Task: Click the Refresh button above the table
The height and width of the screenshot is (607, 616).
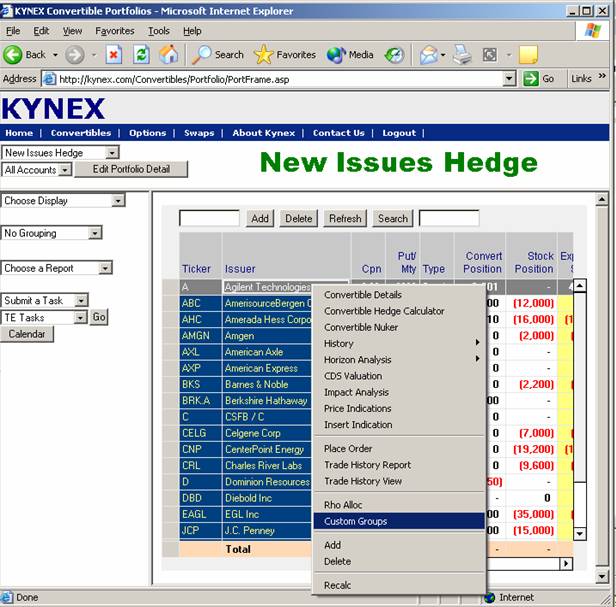Action: 345,218
